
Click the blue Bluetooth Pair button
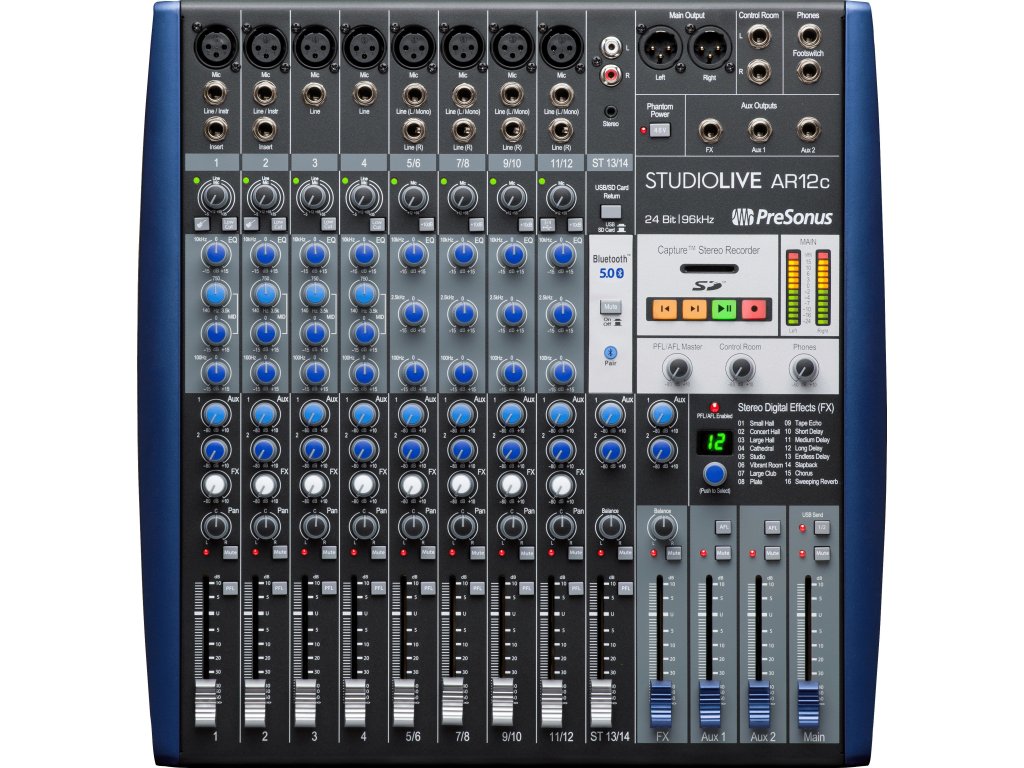[610, 353]
